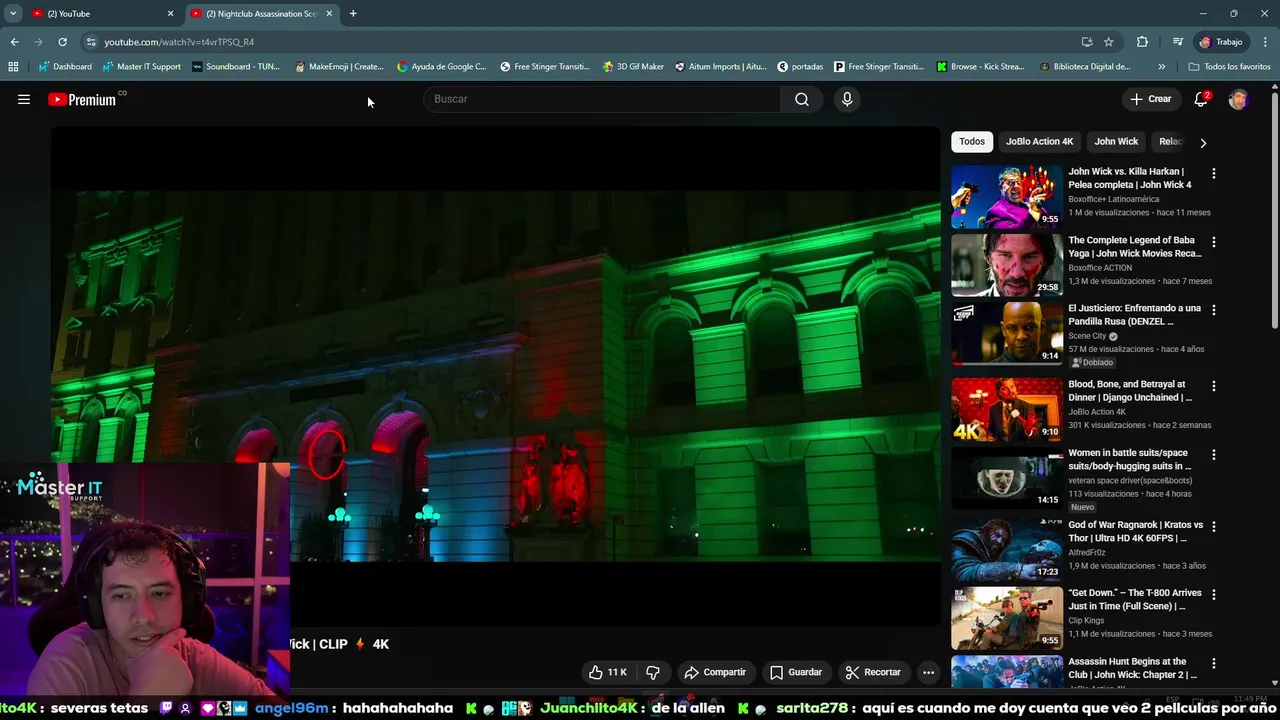Open options for Get Down T-800 video

click(x=1214, y=594)
